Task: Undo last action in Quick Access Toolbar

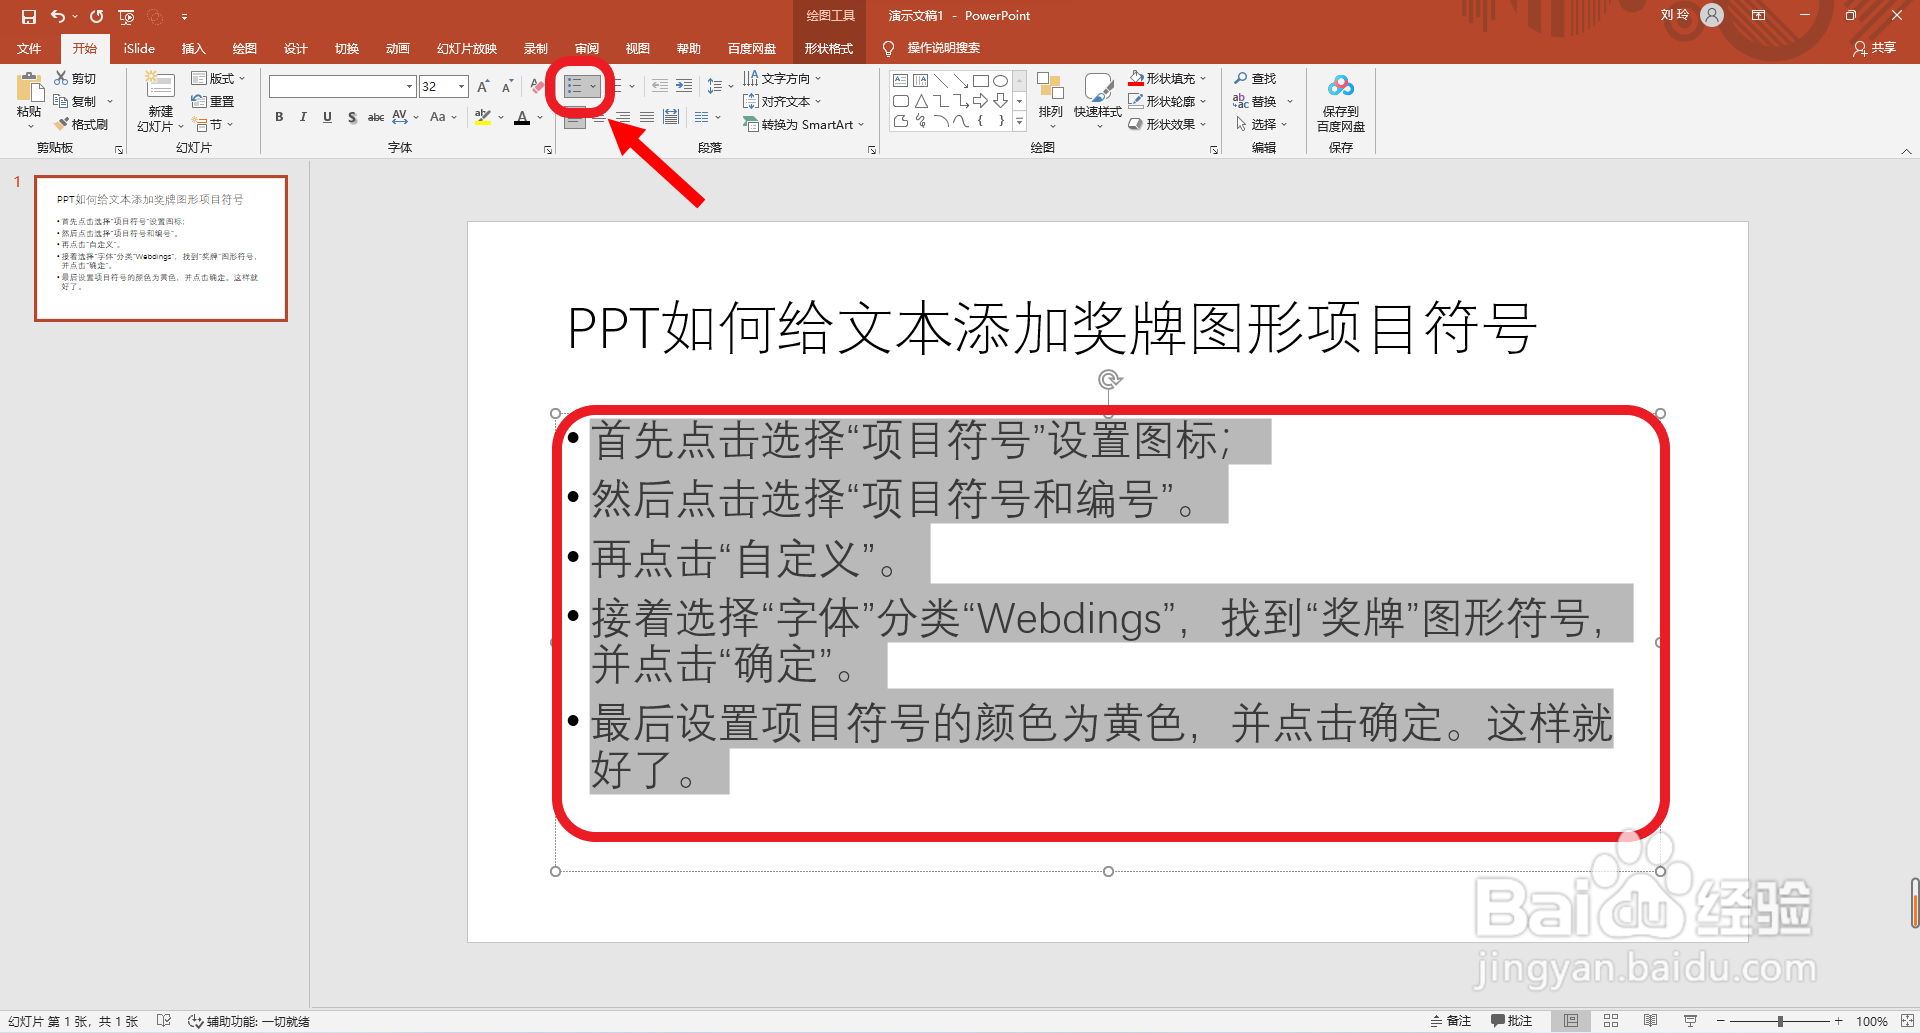Action: pyautogui.click(x=58, y=16)
